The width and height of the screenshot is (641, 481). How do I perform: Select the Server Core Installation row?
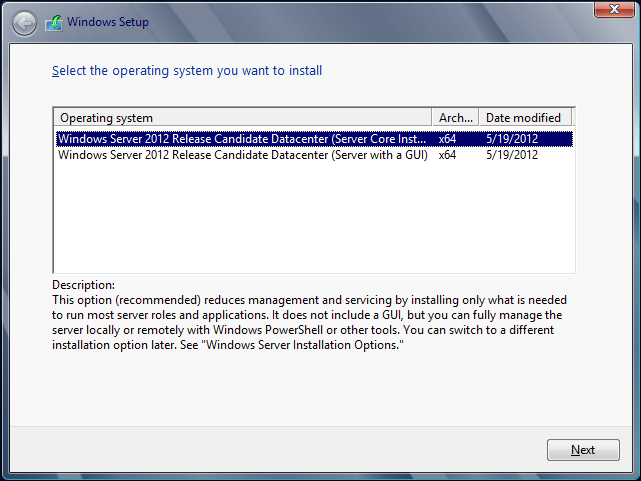tap(314, 139)
